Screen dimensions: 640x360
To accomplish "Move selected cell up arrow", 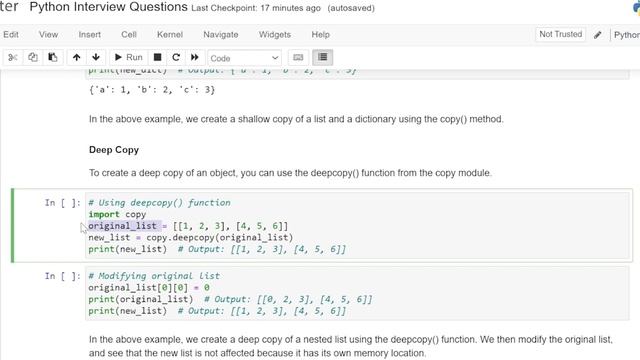I will pos(76,58).
